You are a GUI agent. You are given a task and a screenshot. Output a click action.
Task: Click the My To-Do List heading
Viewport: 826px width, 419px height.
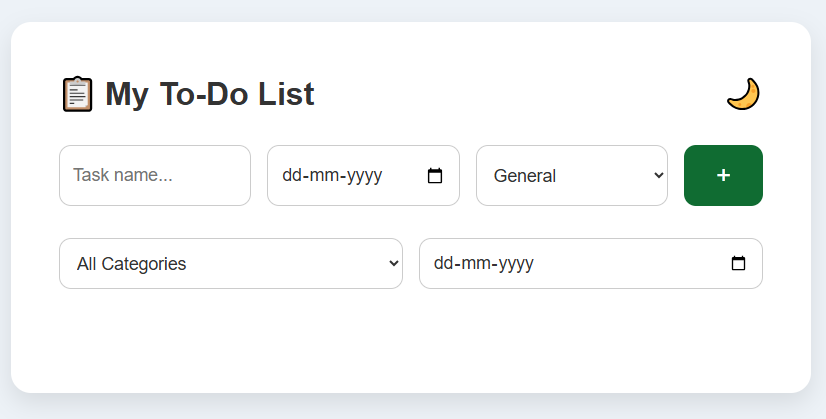210,94
